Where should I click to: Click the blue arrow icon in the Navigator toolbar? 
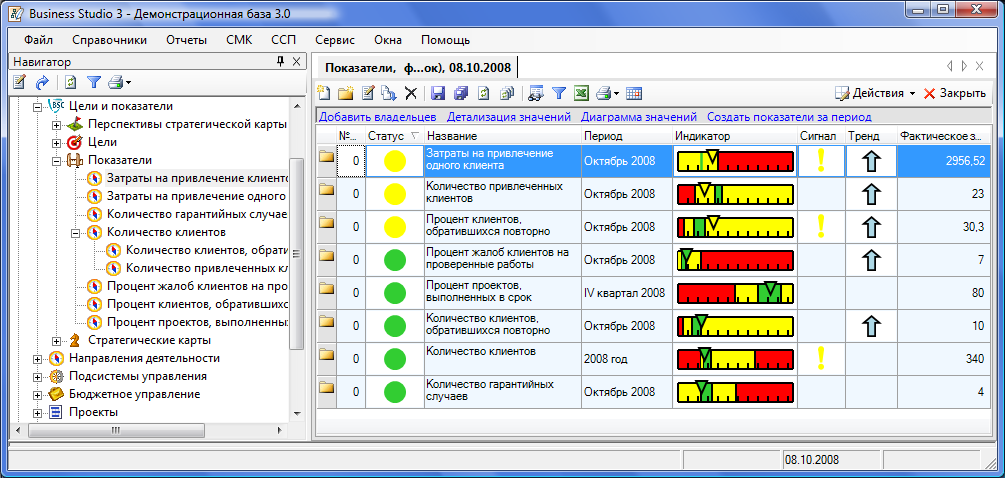42,82
